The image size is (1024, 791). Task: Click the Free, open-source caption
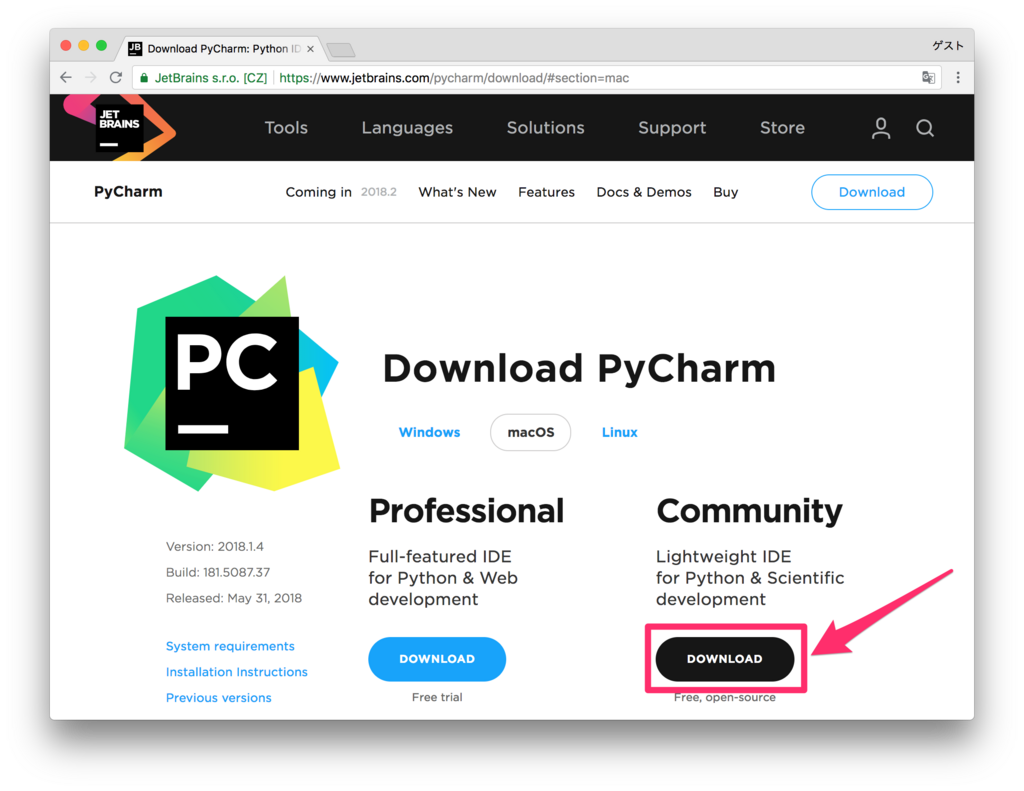(725, 698)
